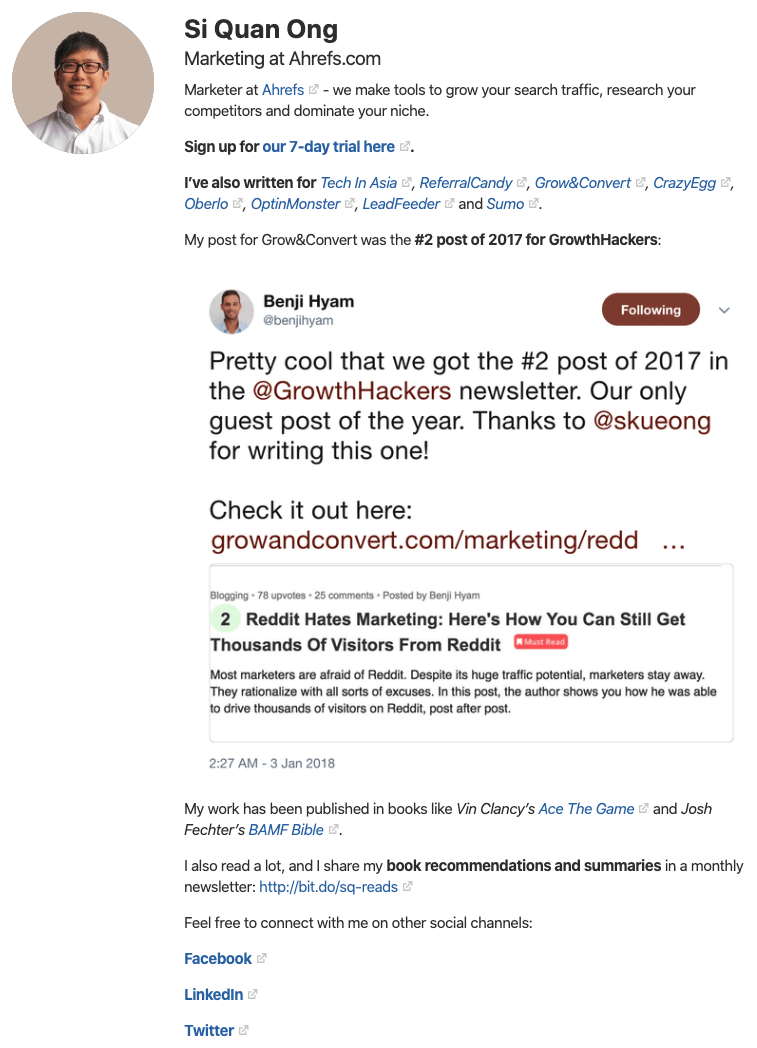757x1048 pixels.
Task: Click external link icon after BAMF Bible
Action: 334,830
